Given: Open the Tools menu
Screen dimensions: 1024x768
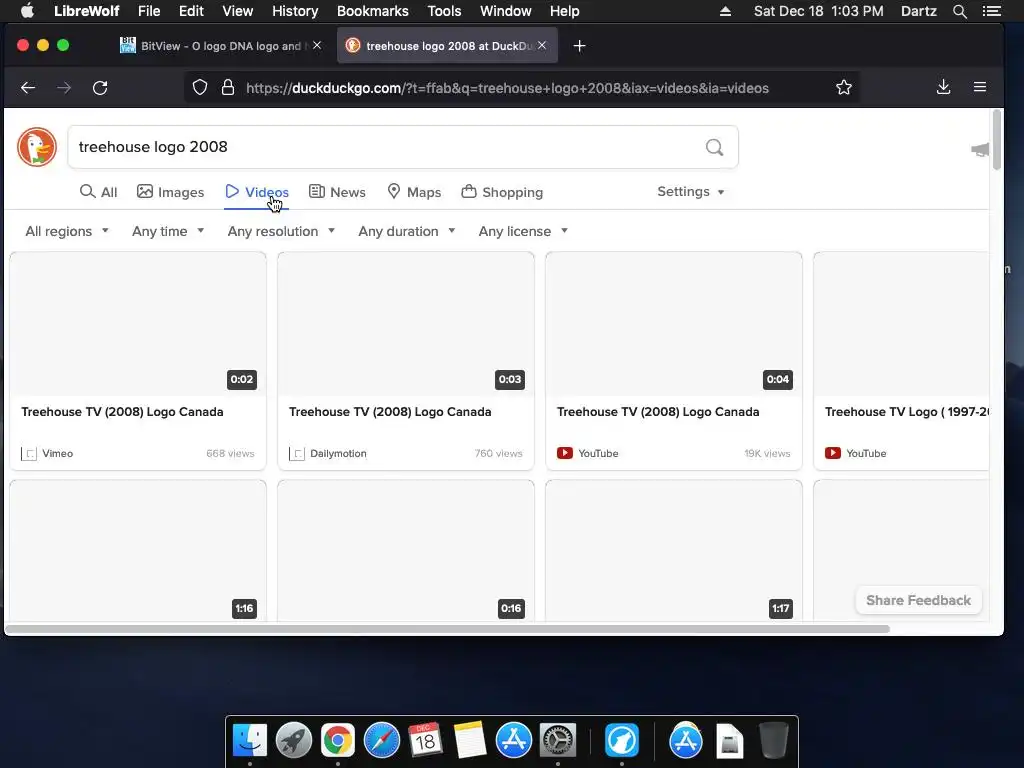Looking at the screenshot, I should click(444, 11).
